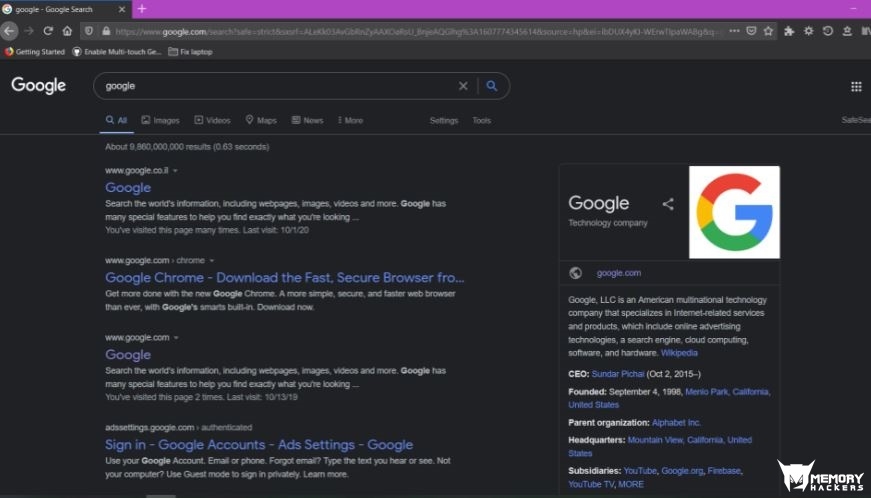
Task: Go to the browser home page
Action: pos(67,31)
